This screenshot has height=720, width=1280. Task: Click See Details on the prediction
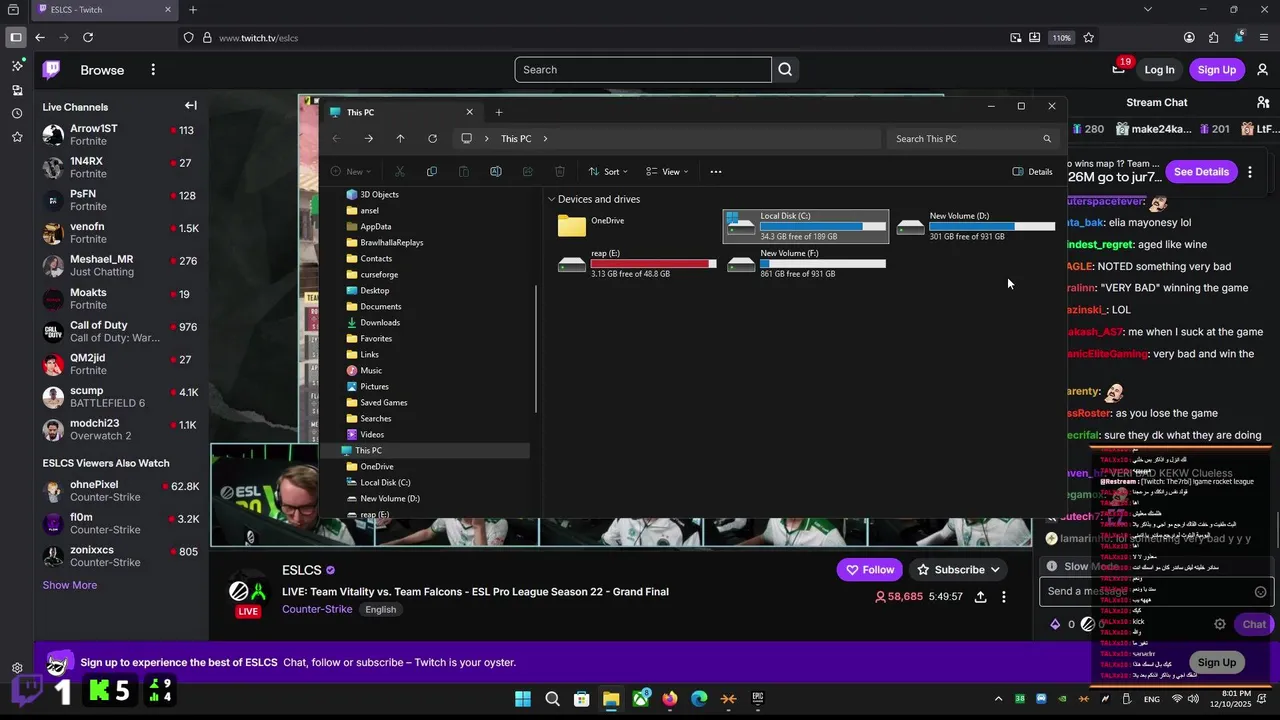(x=1201, y=172)
